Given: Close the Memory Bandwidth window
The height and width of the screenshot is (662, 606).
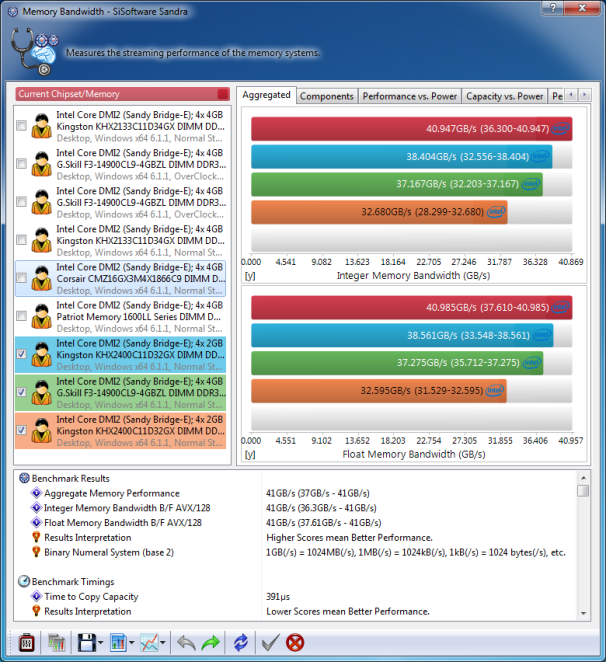Looking at the screenshot, I should click(582, 7).
